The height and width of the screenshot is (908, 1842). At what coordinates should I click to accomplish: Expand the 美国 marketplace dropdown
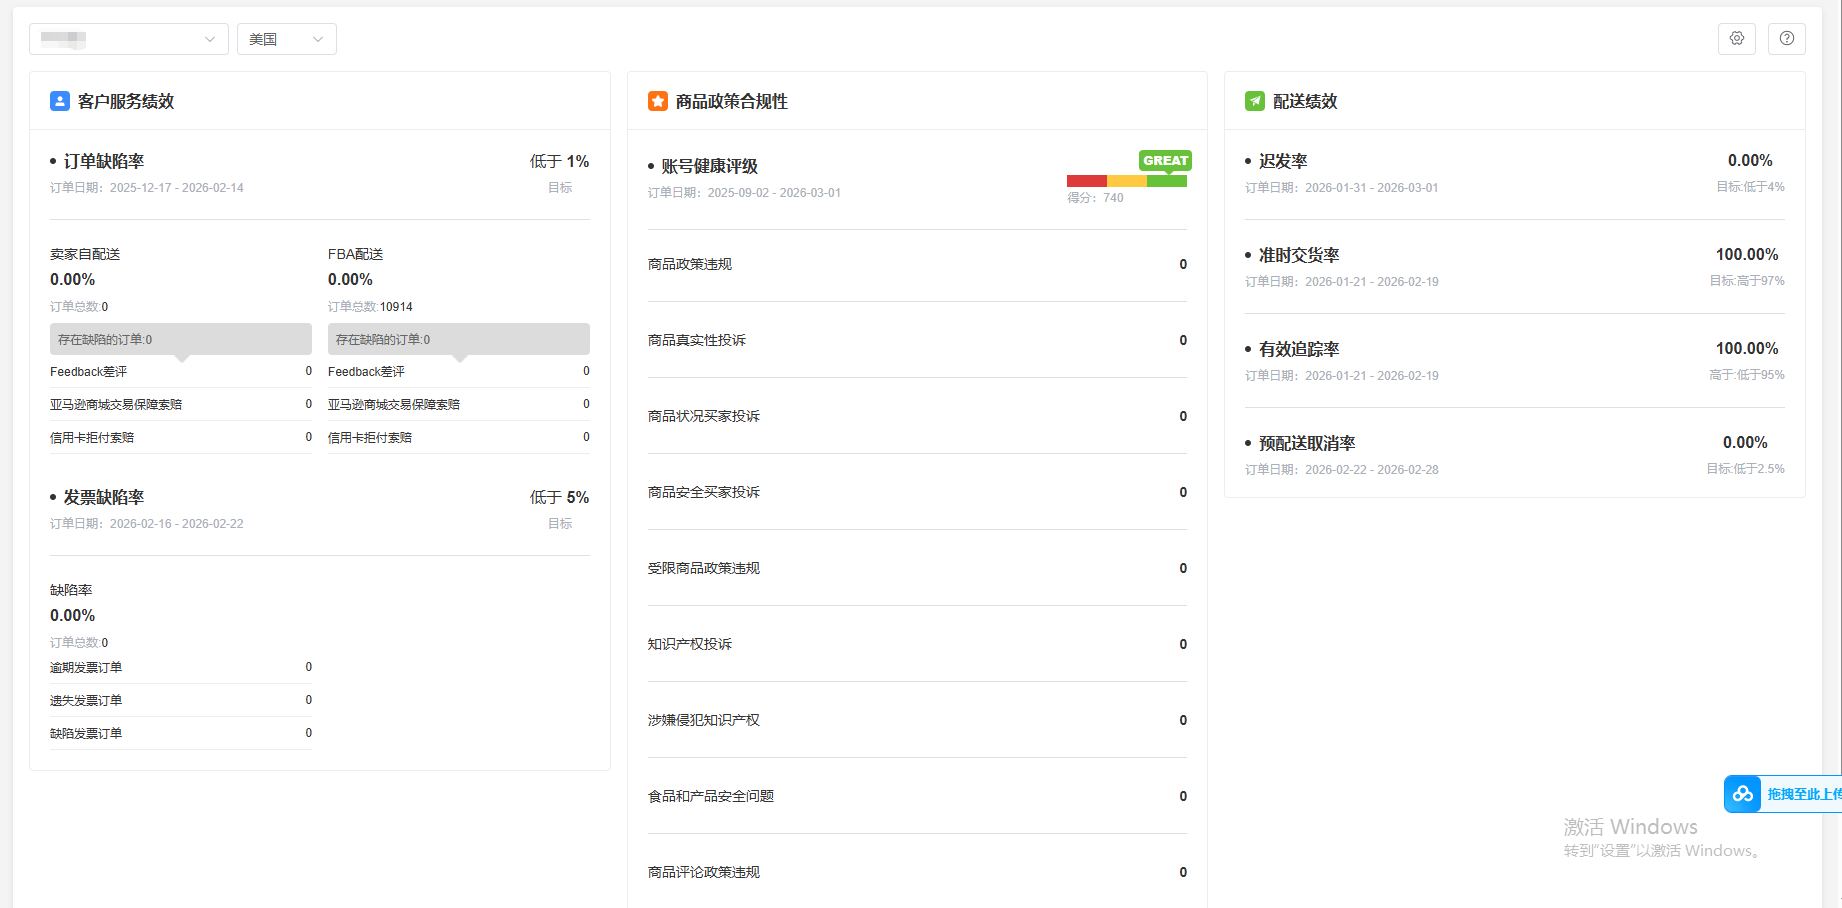286,39
